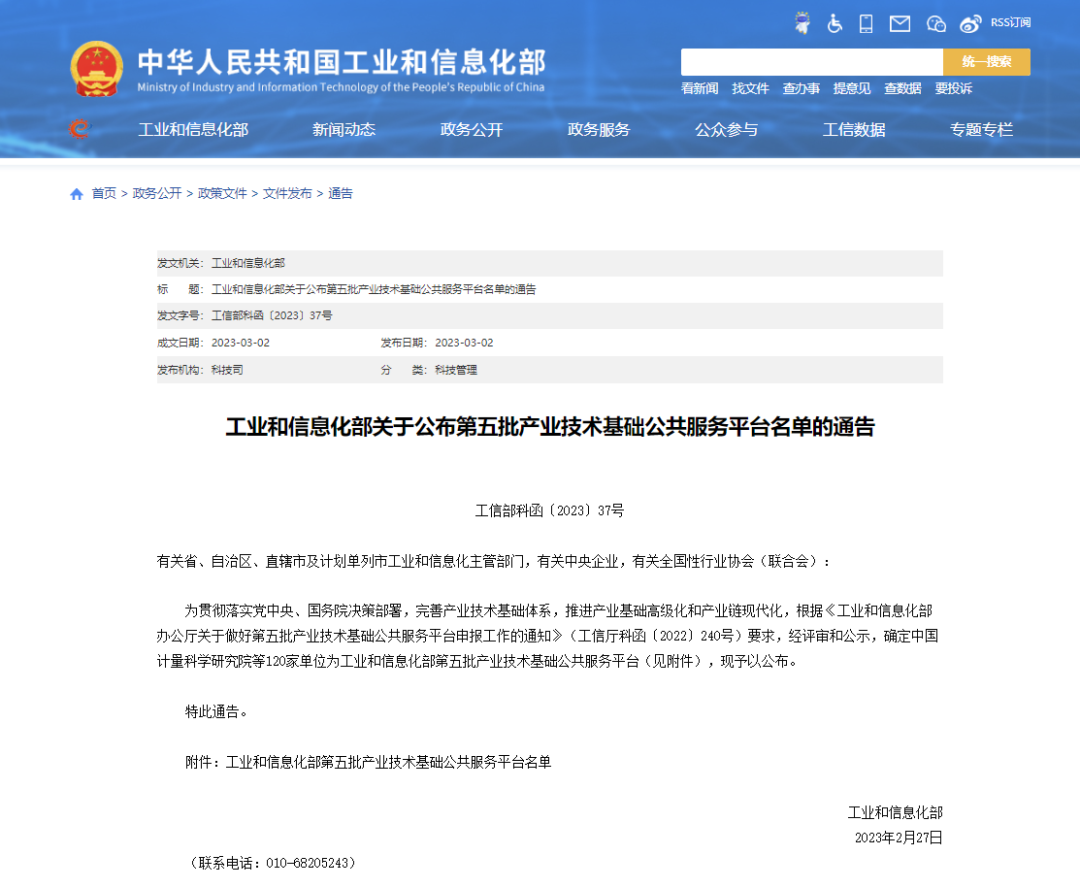Click 发文字号 value 工信部科函〔2023〕37号 in table

(271, 316)
